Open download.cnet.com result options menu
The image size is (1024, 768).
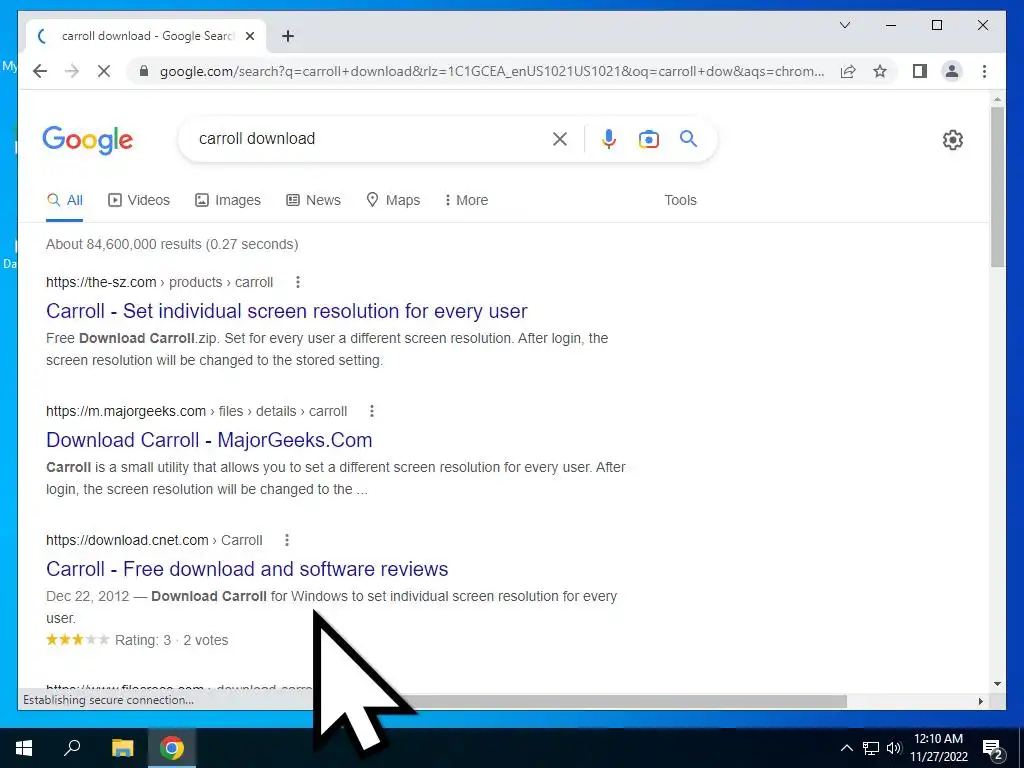(x=287, y=540)
